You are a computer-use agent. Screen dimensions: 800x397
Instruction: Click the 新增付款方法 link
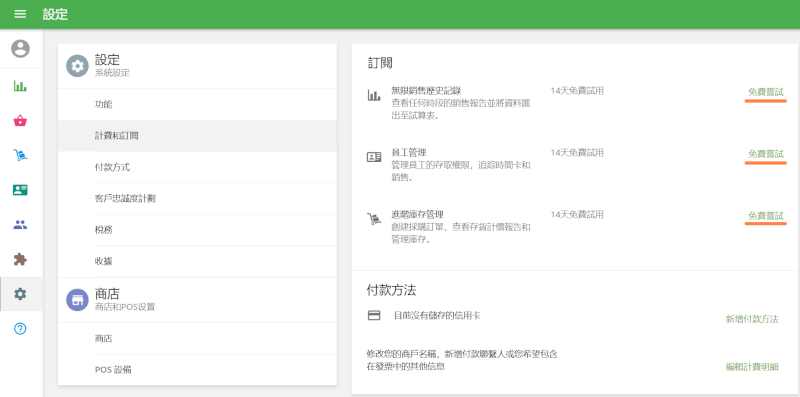pyautogui.click(x=752, y=319)
